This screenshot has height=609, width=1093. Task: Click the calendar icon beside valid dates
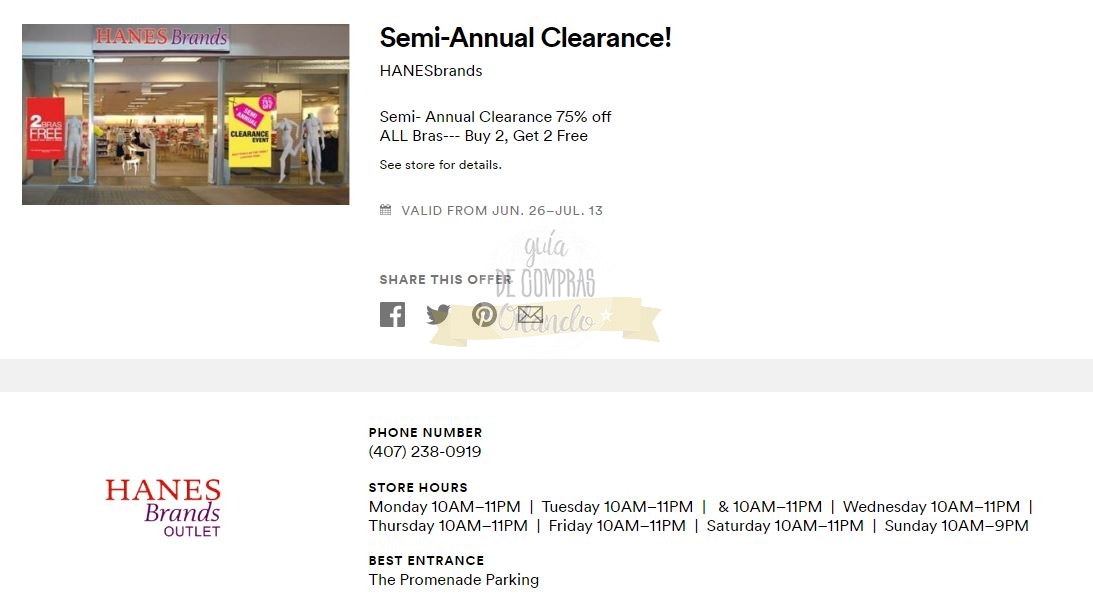click(386, 210)
